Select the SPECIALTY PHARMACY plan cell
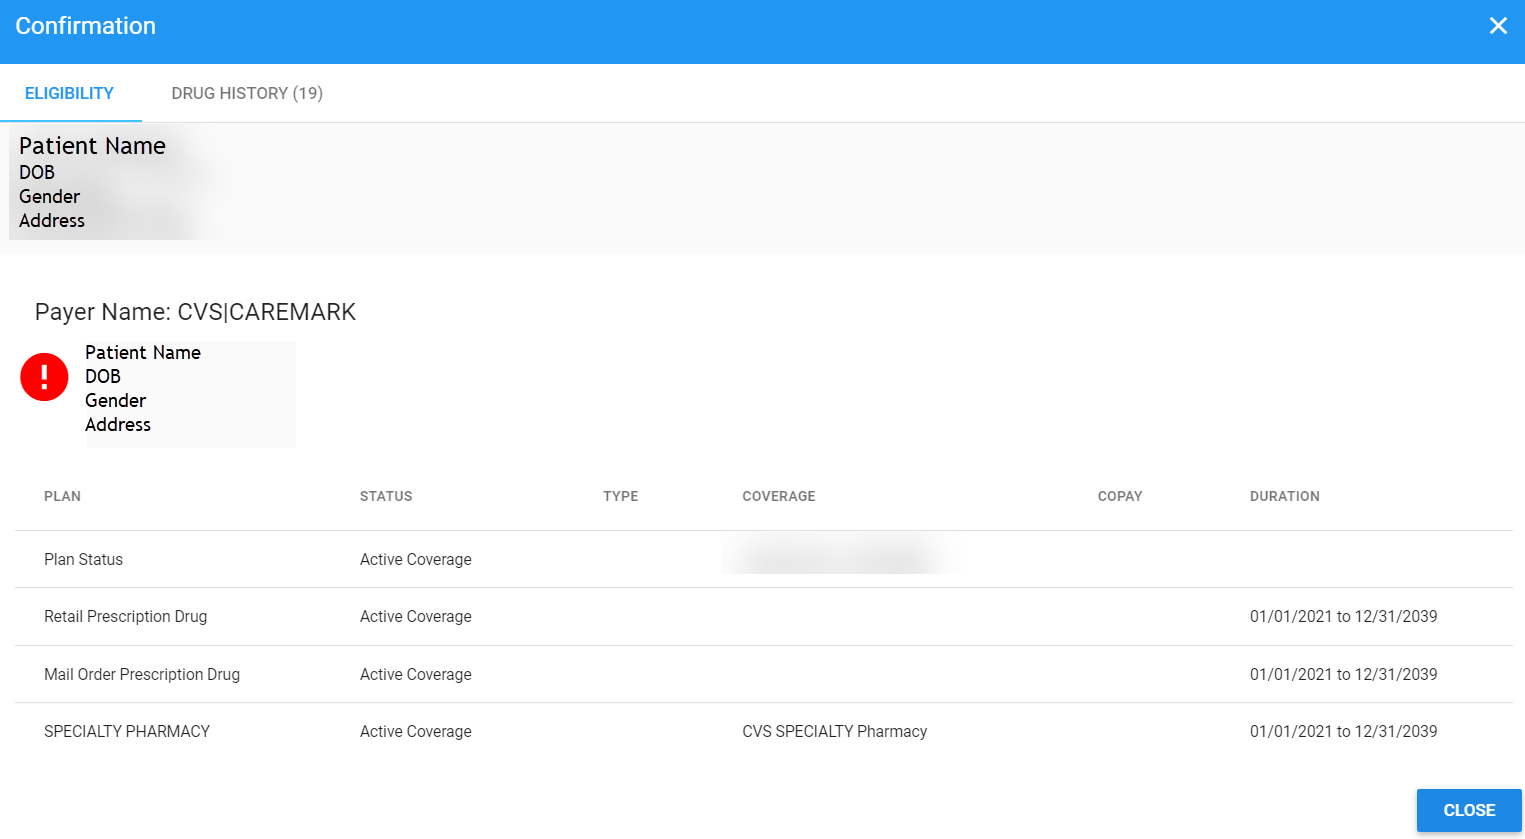The image size is (1525, 839). 127,731
